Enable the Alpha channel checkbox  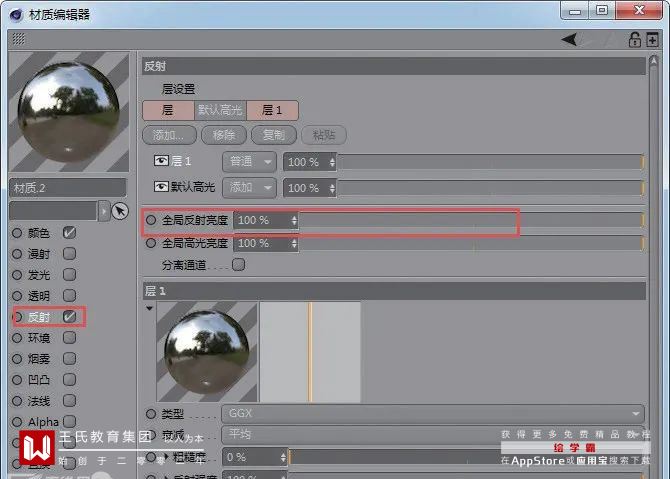[x=69, y=422]
